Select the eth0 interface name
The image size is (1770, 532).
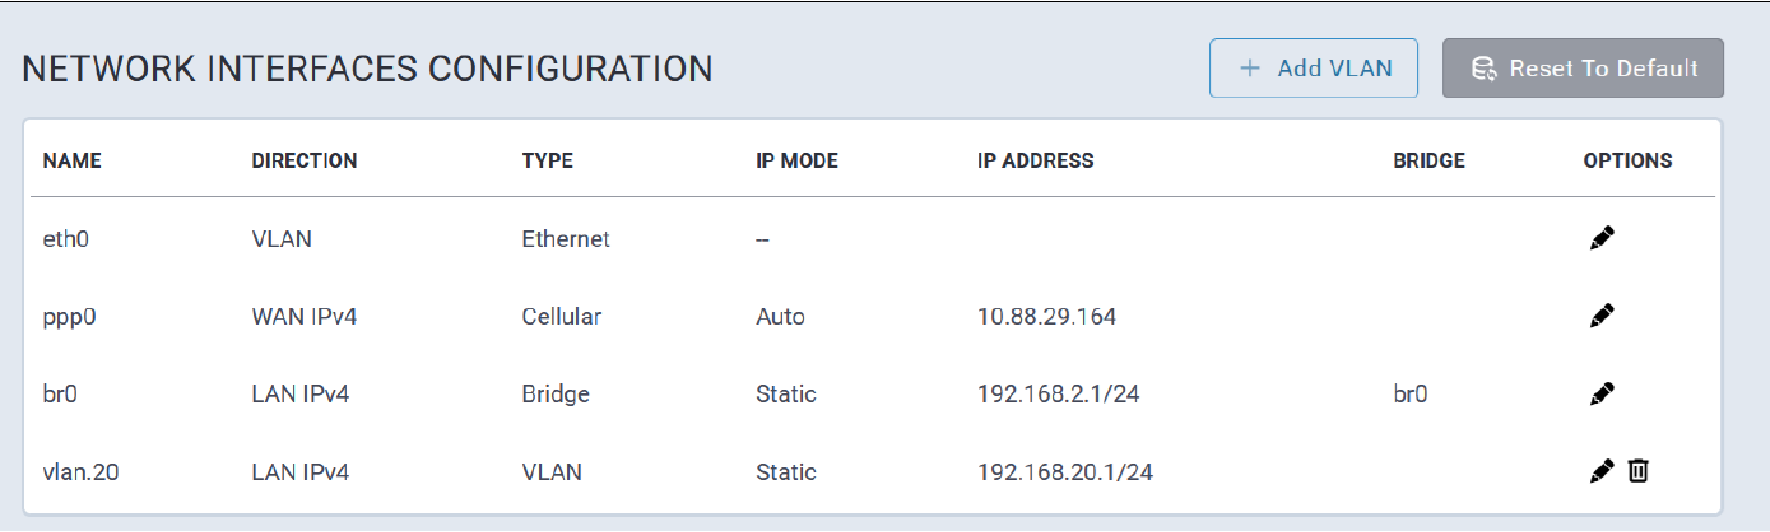point(66,239)
